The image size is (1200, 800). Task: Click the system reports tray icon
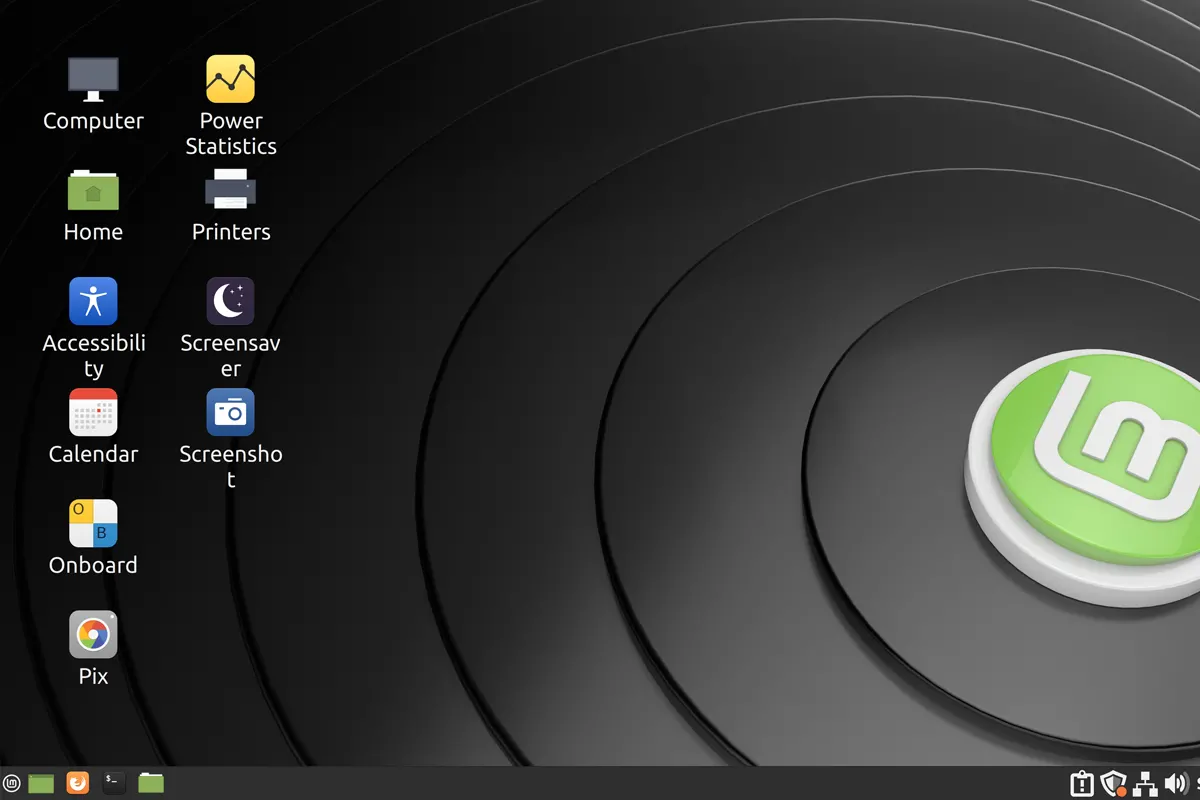tap(1081, 783)
